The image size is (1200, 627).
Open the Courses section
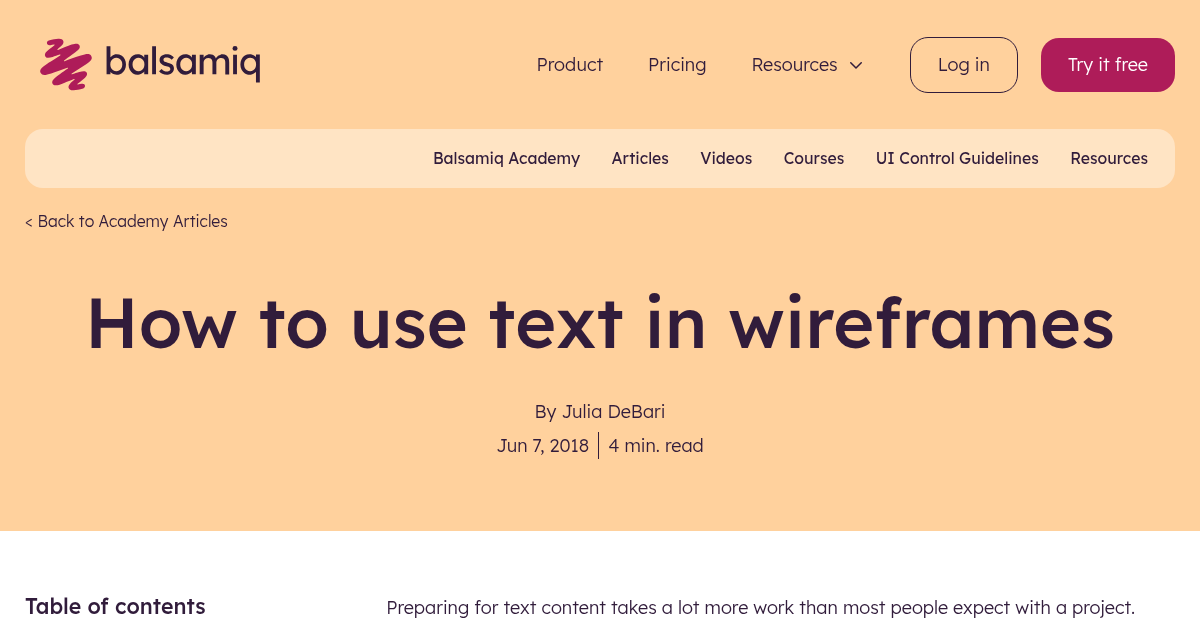click(x=813, y=158)
